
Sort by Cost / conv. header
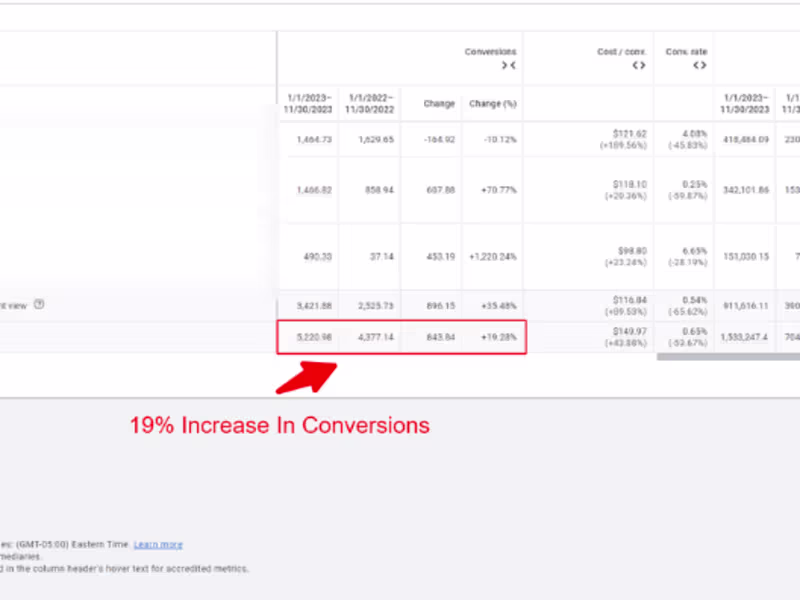click(x=621, y=52)
